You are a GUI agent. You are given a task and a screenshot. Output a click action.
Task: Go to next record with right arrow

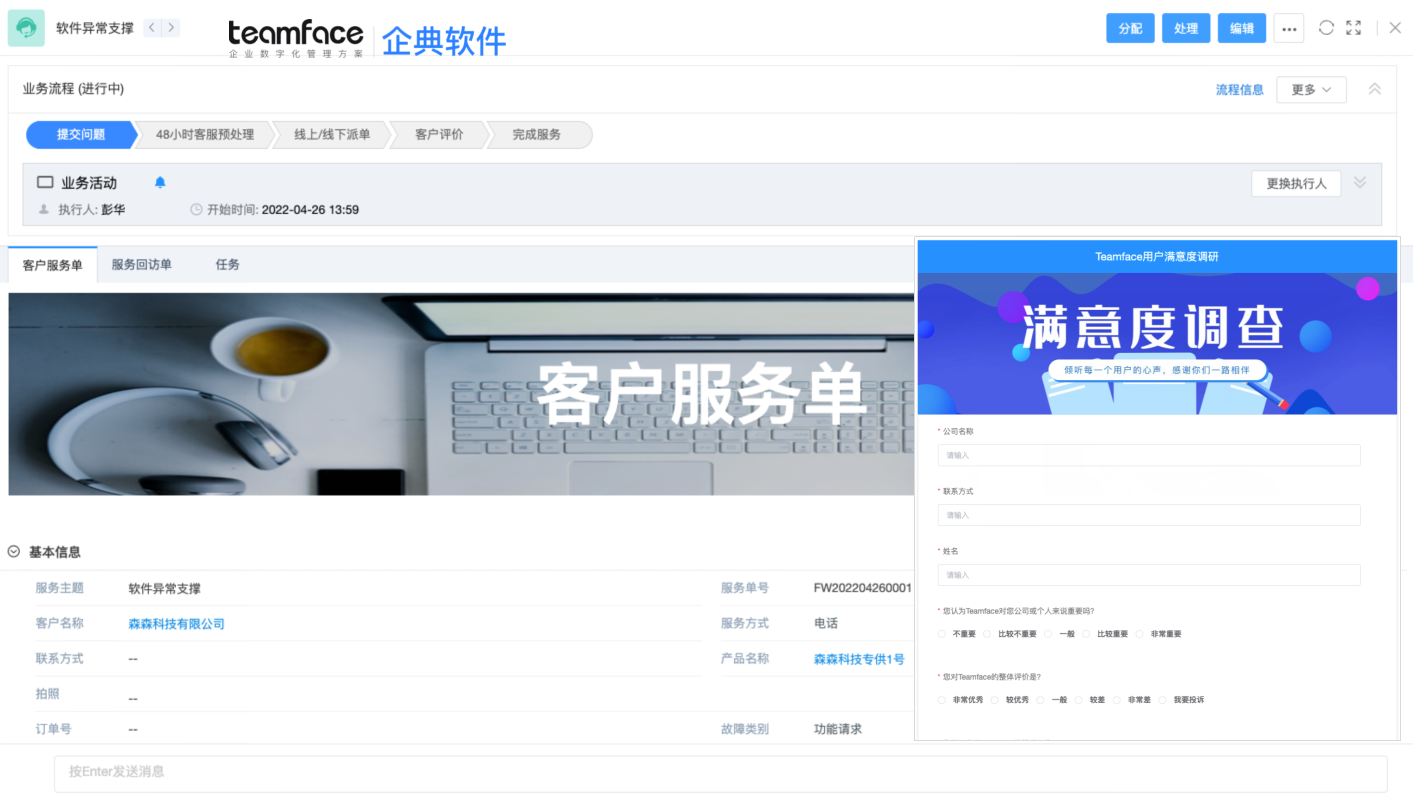point(171,28)
